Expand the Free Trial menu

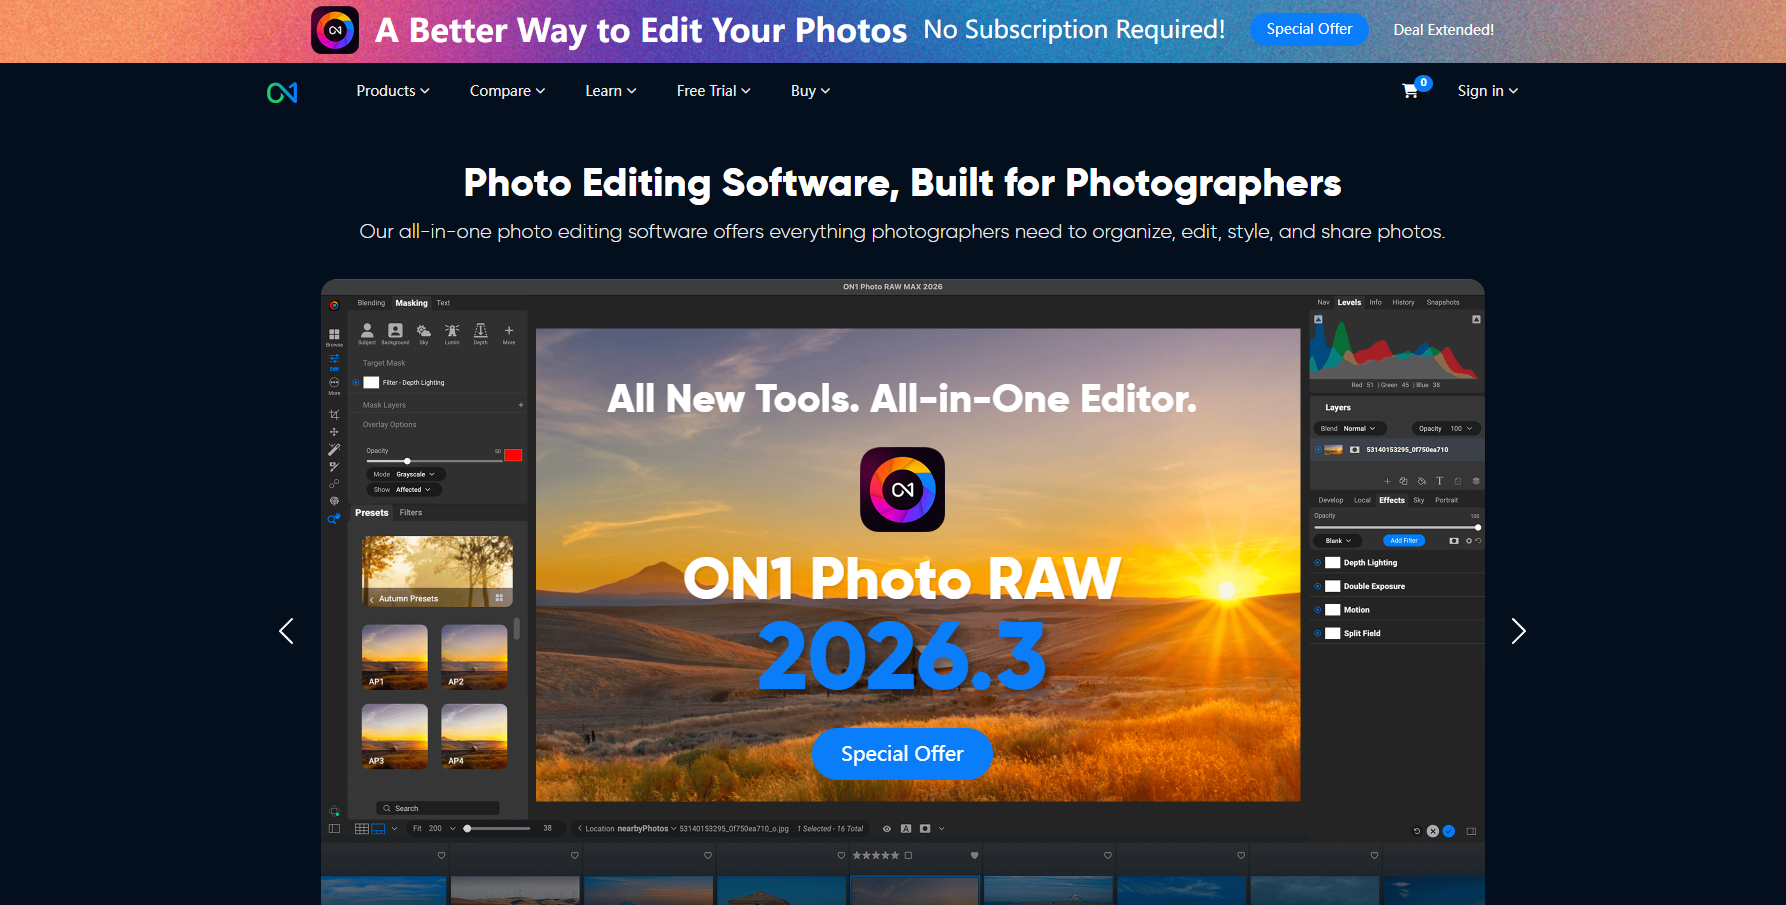pos(714,91)
